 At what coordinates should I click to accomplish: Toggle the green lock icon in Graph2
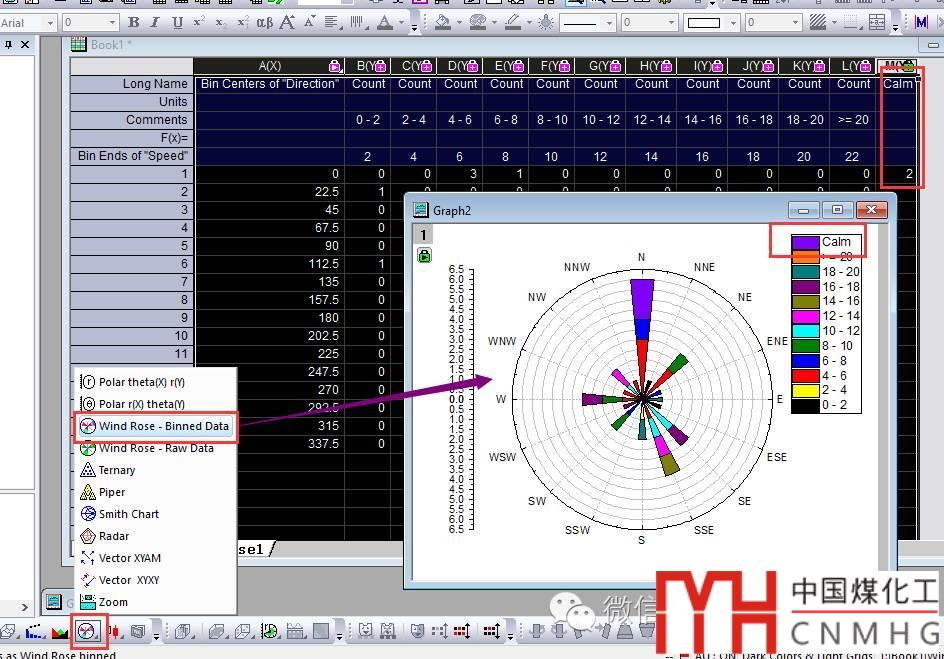pos(424,255)
